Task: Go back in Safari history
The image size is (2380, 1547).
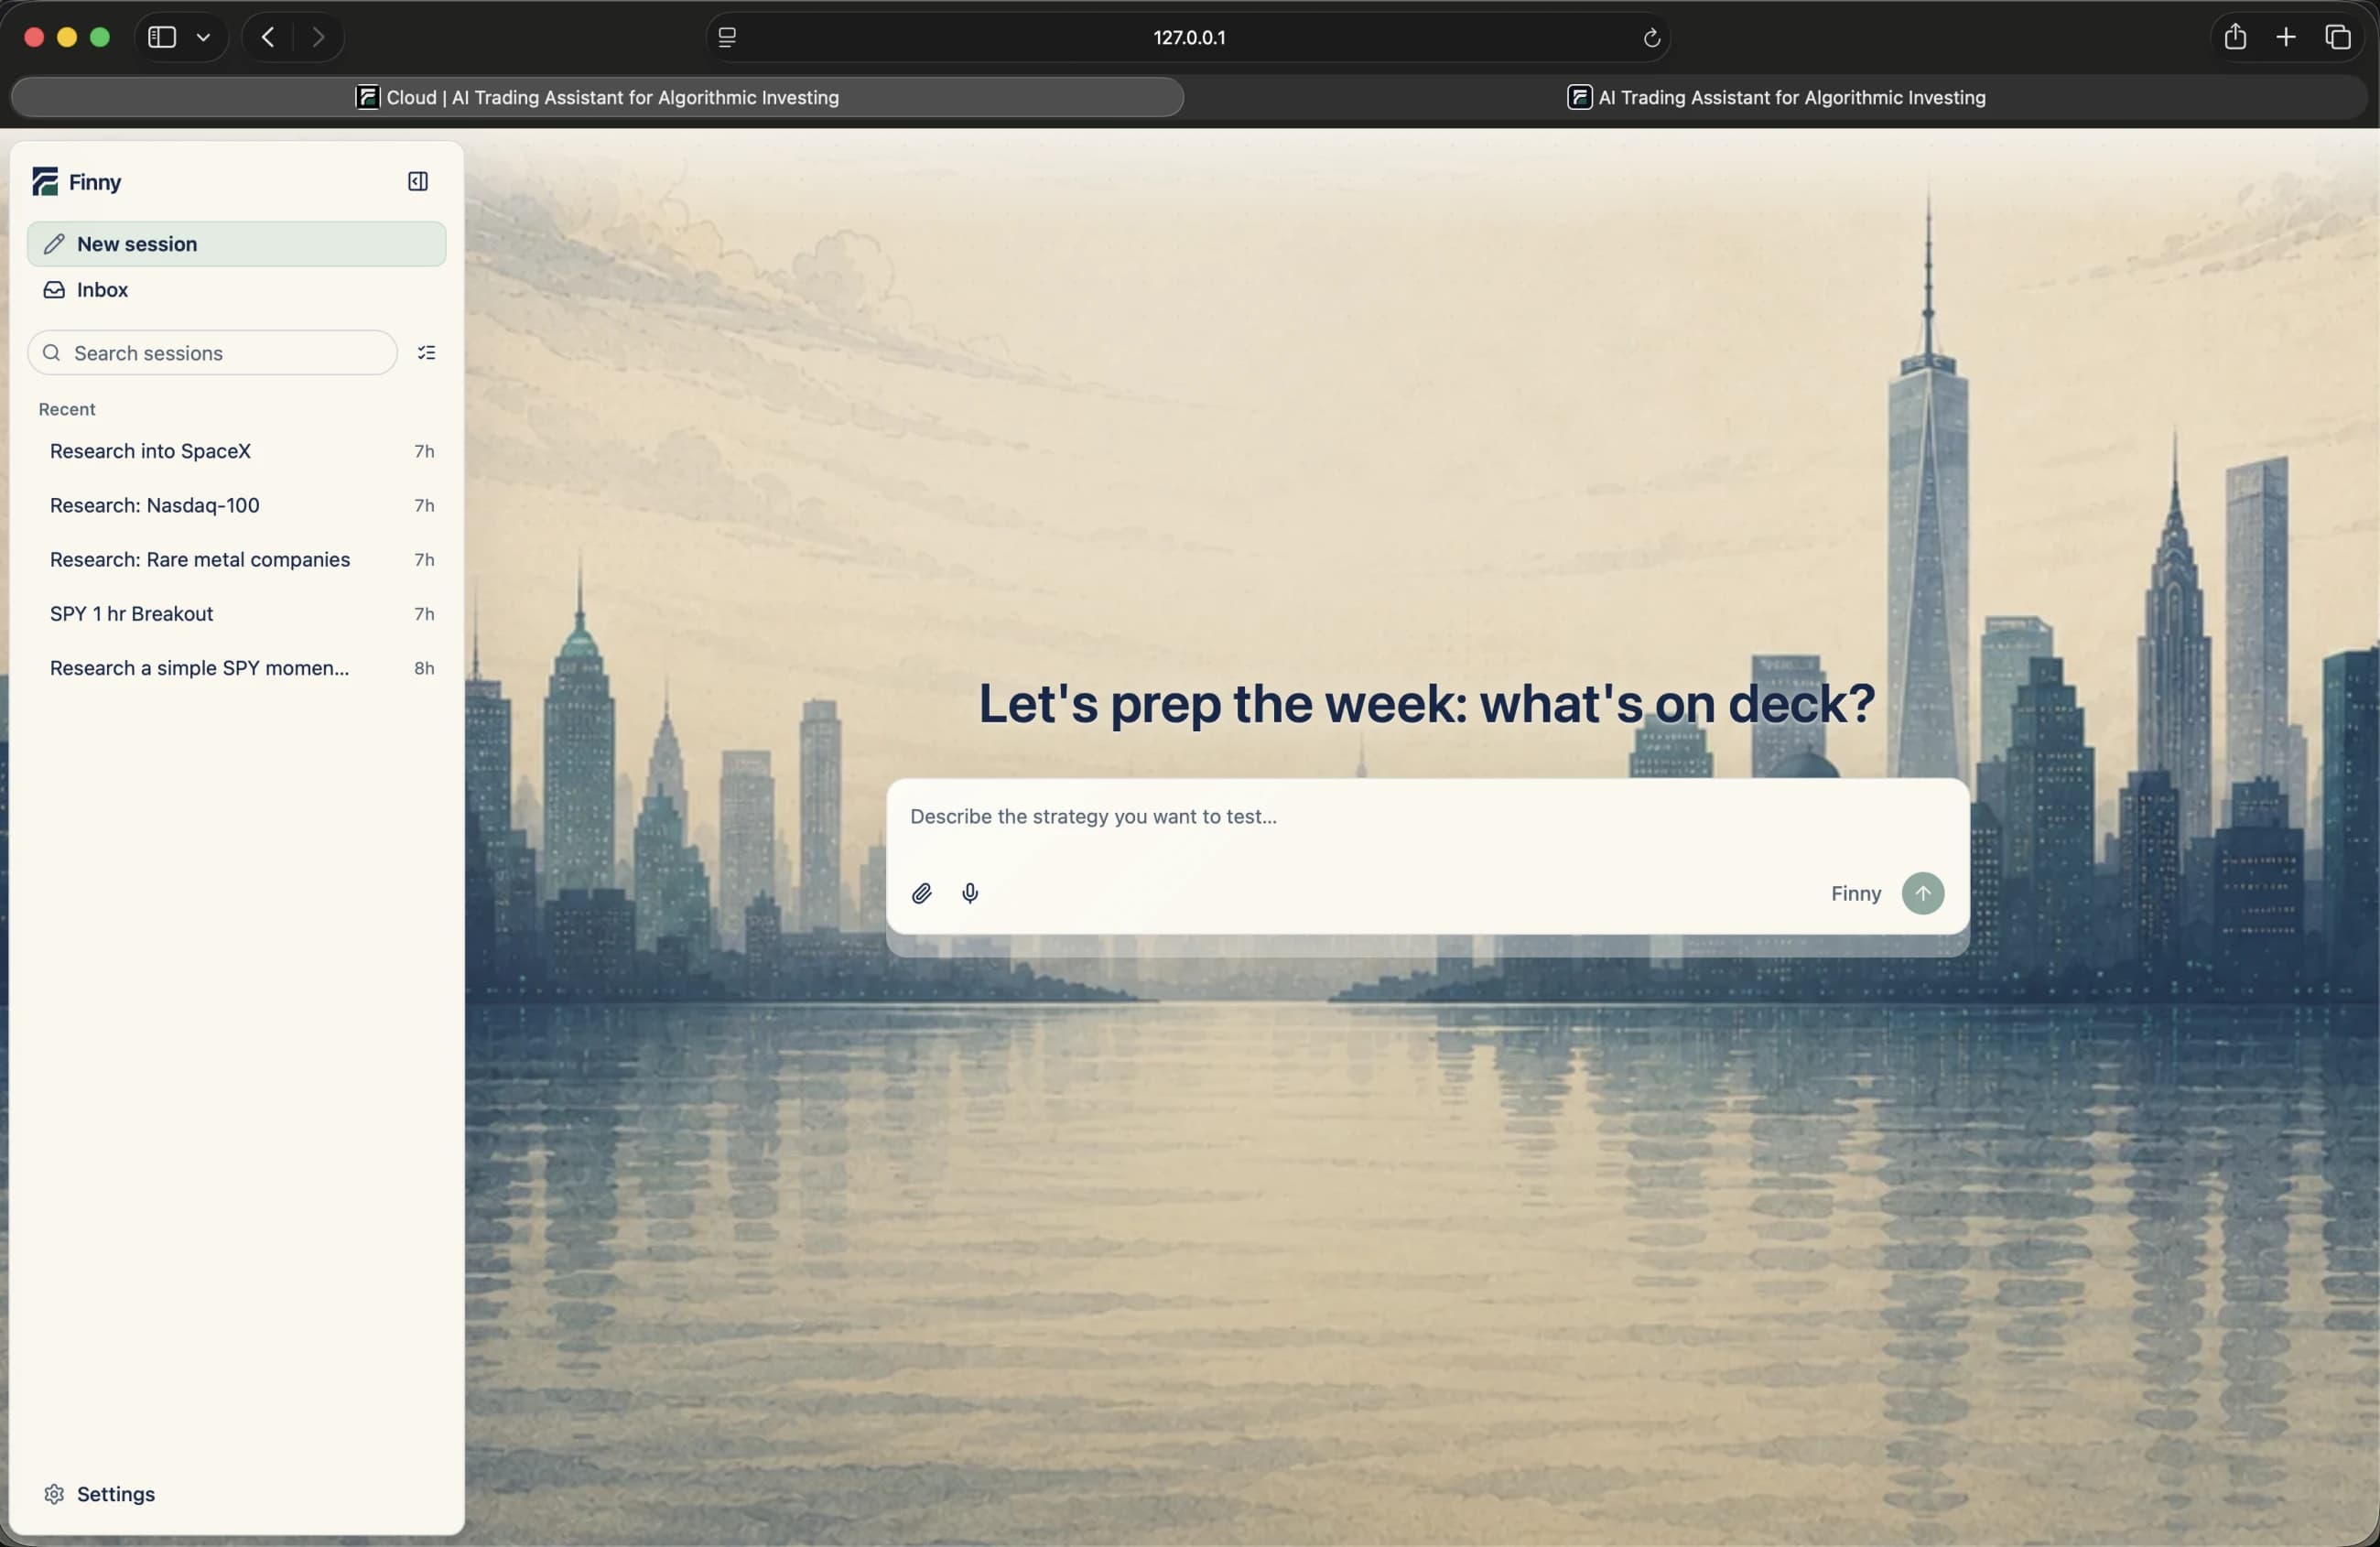Action: (x=267, y=37)
